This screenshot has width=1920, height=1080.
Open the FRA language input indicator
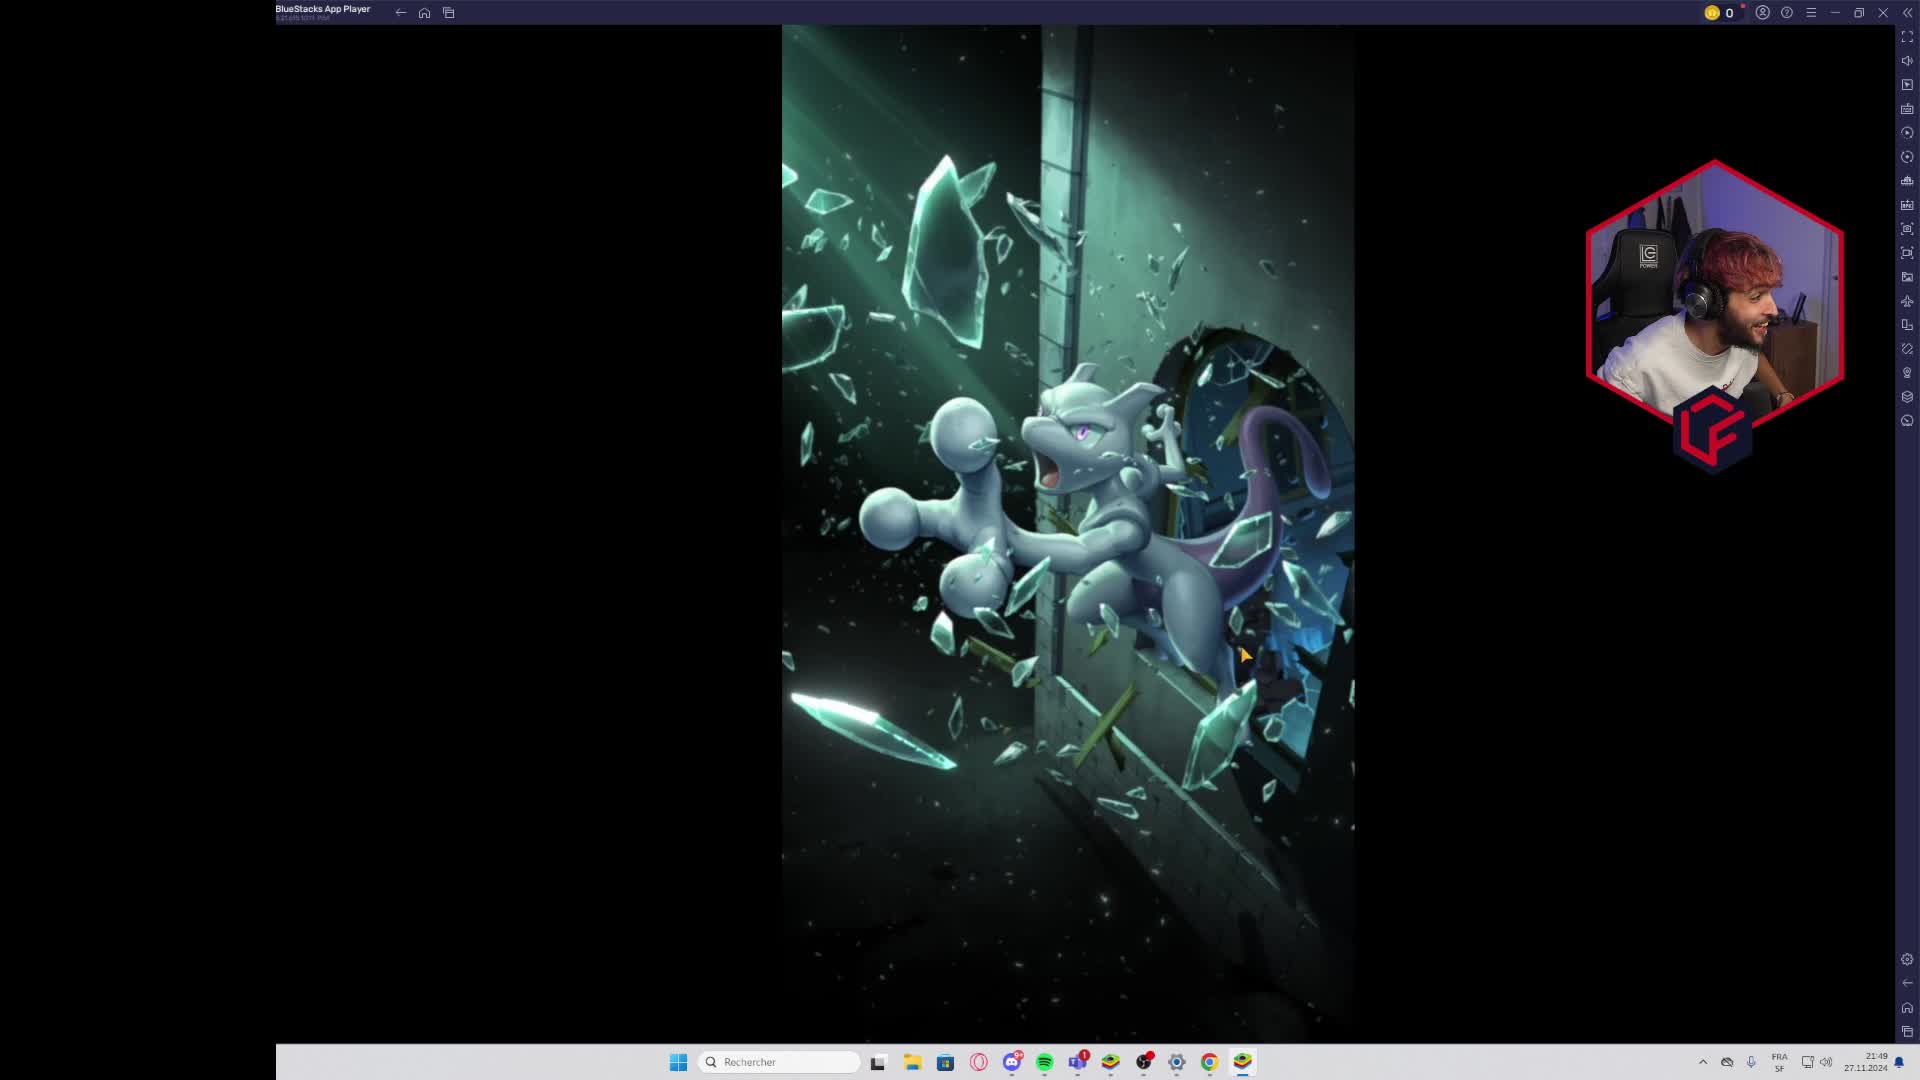coord(1779,1062)
